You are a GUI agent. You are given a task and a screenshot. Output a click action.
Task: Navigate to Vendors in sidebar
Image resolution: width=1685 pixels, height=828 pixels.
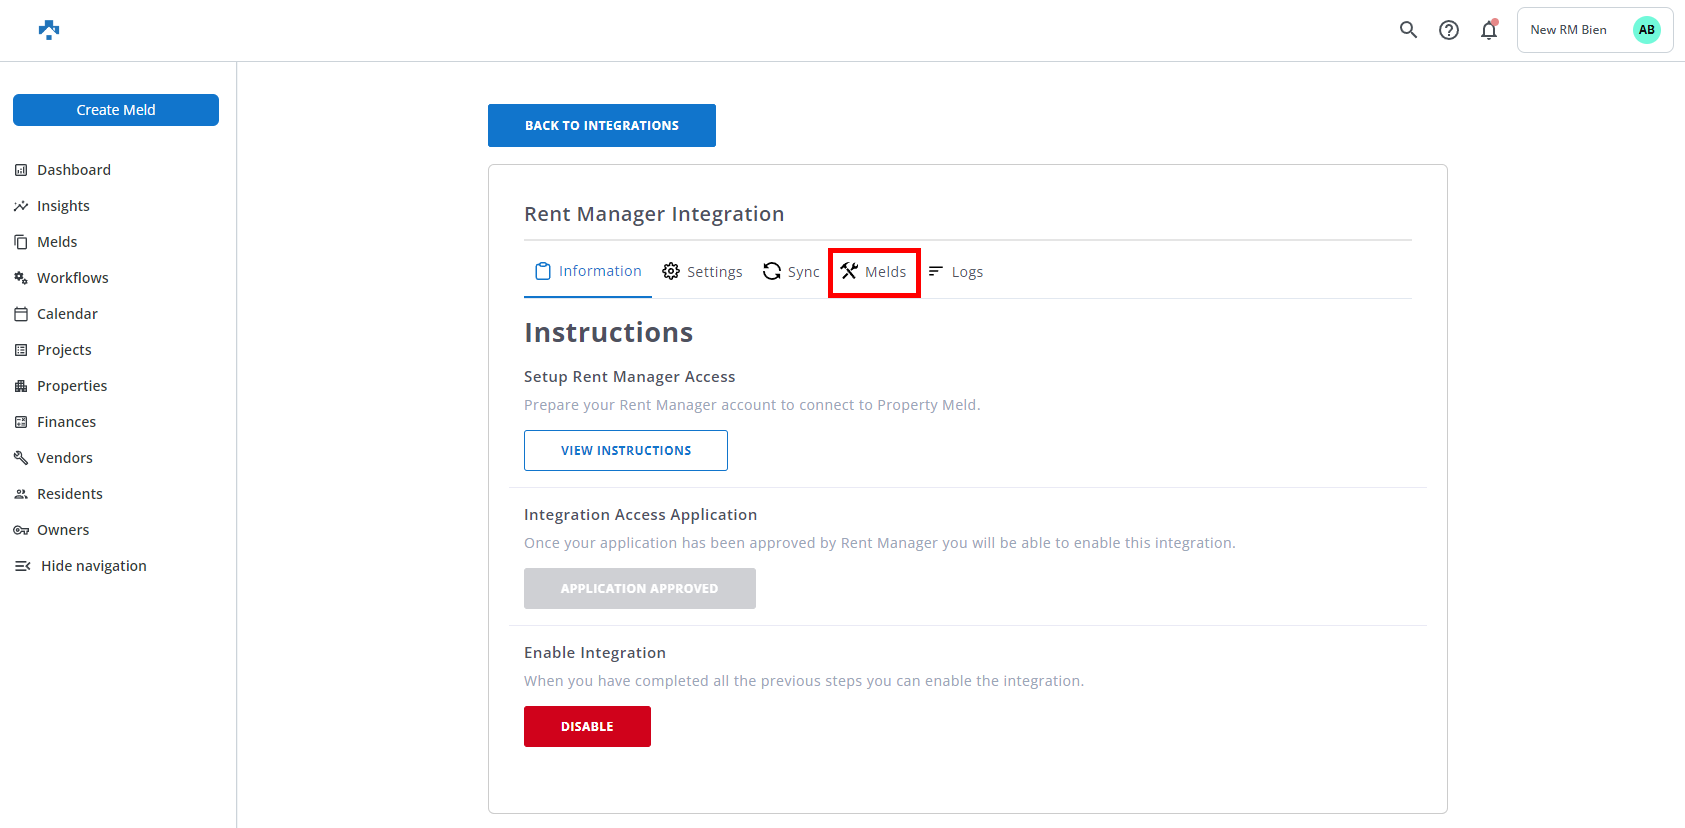click(64, 458)
